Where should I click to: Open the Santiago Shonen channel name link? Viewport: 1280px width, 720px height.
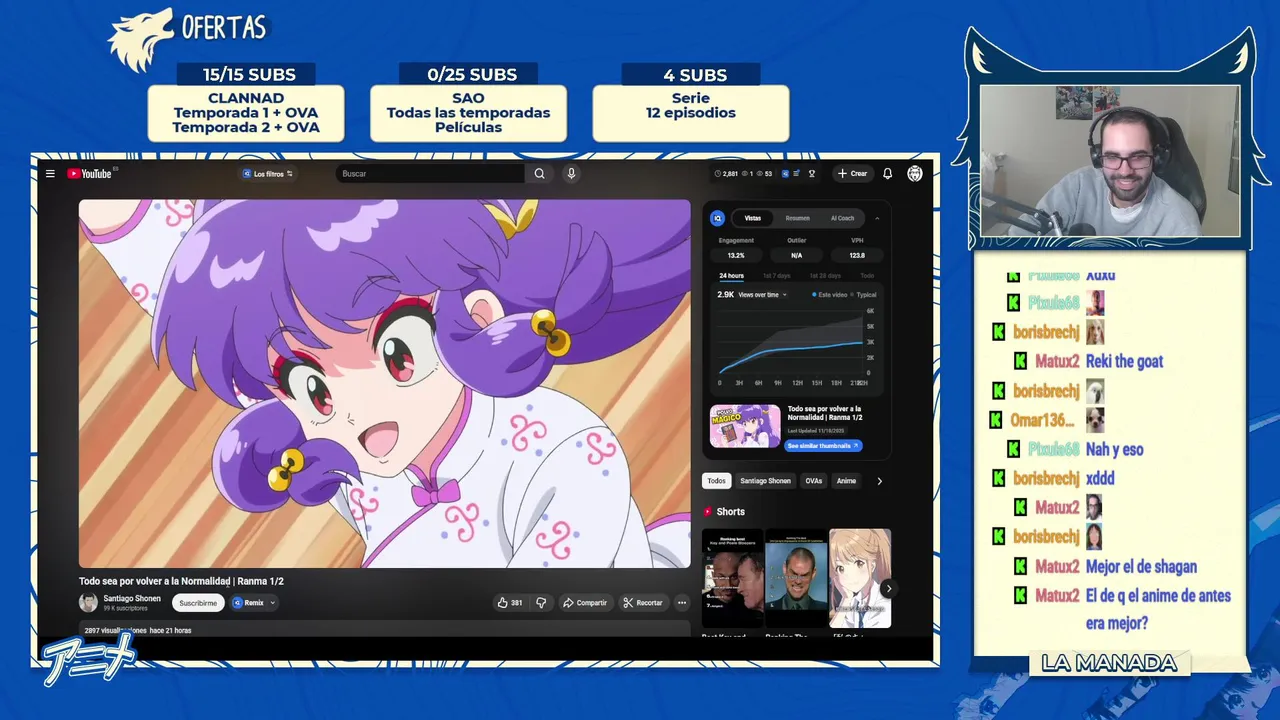132,598
